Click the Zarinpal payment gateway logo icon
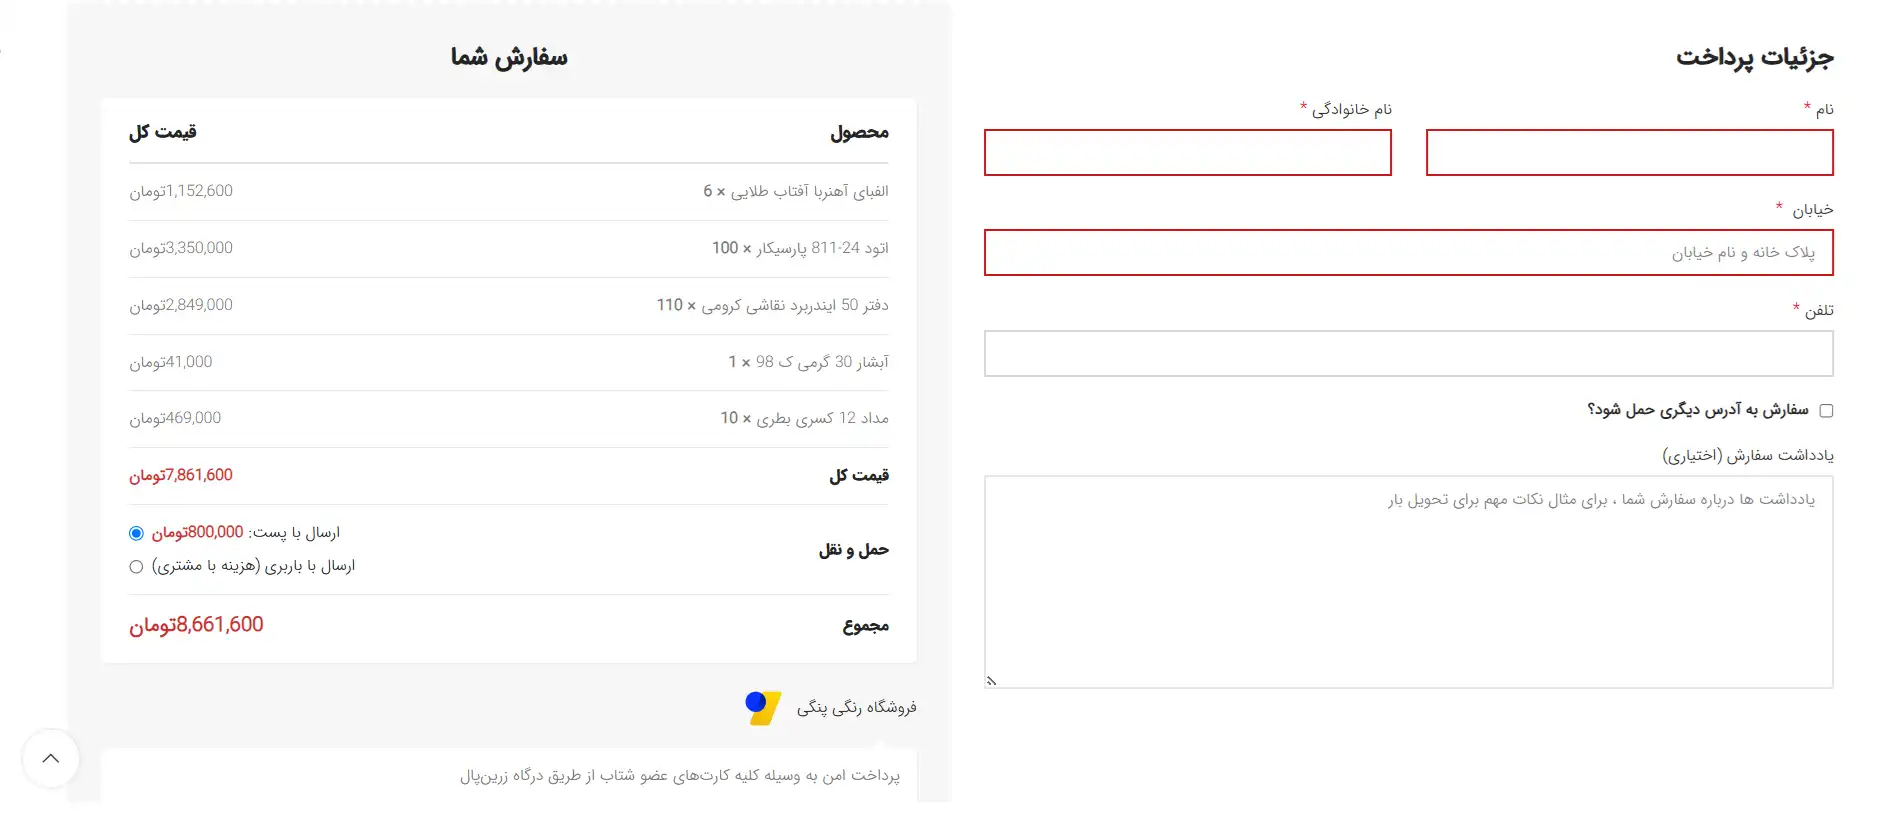Viewport: 1898px width, 816px height. (763, 708)
